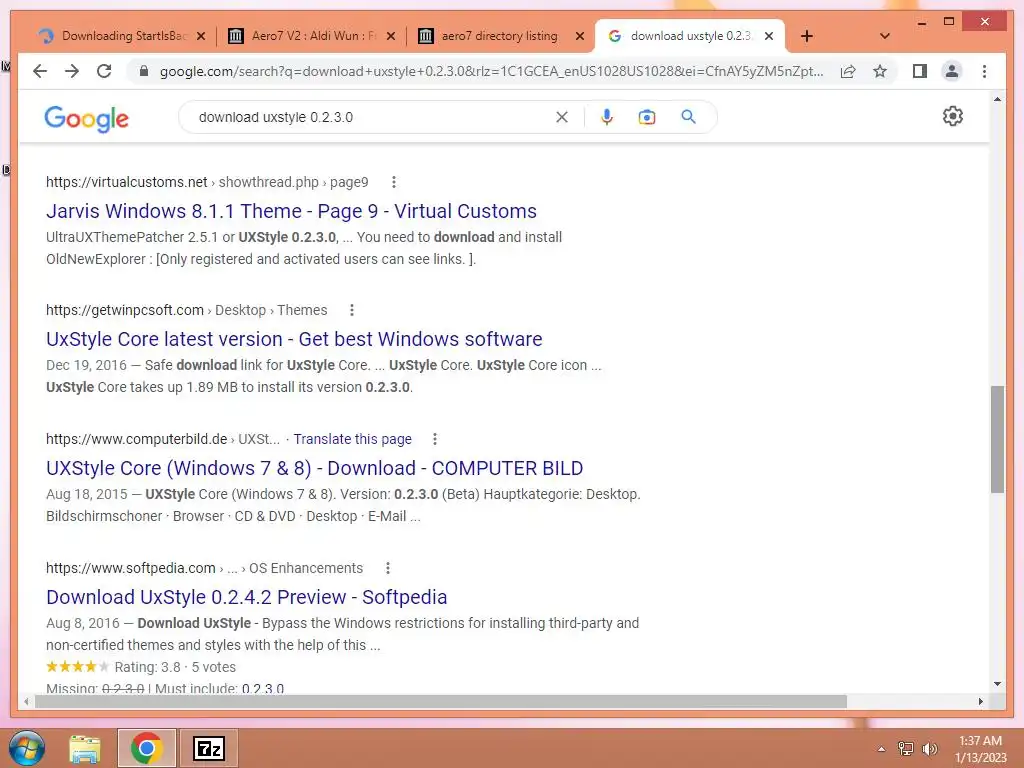Click horizontal scrollbar right arrow
The width and height of the screenshot is (1024, 768).
tap(980, 701)
